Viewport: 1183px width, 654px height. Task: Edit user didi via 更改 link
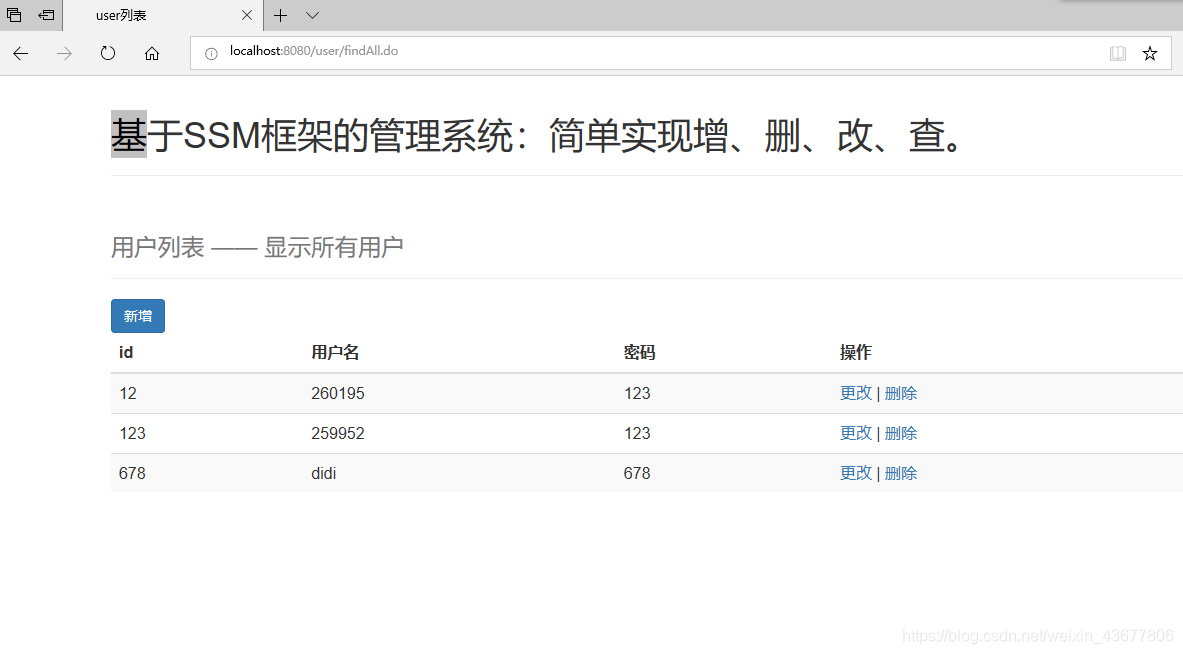pyautogui.click(x=856, y=473)
